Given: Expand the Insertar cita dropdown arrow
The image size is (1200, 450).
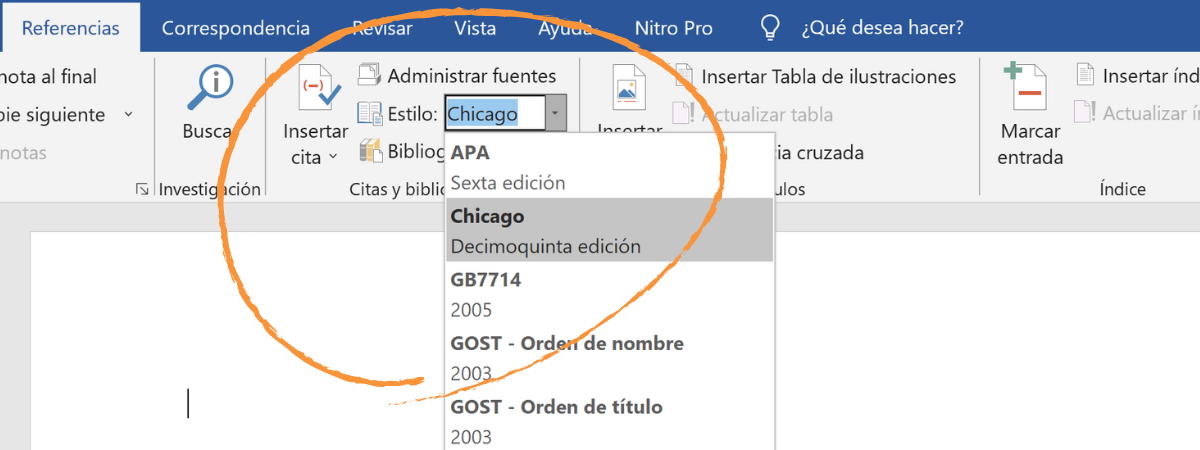Looking at the screenshot, I should click(x=331, y=158).
